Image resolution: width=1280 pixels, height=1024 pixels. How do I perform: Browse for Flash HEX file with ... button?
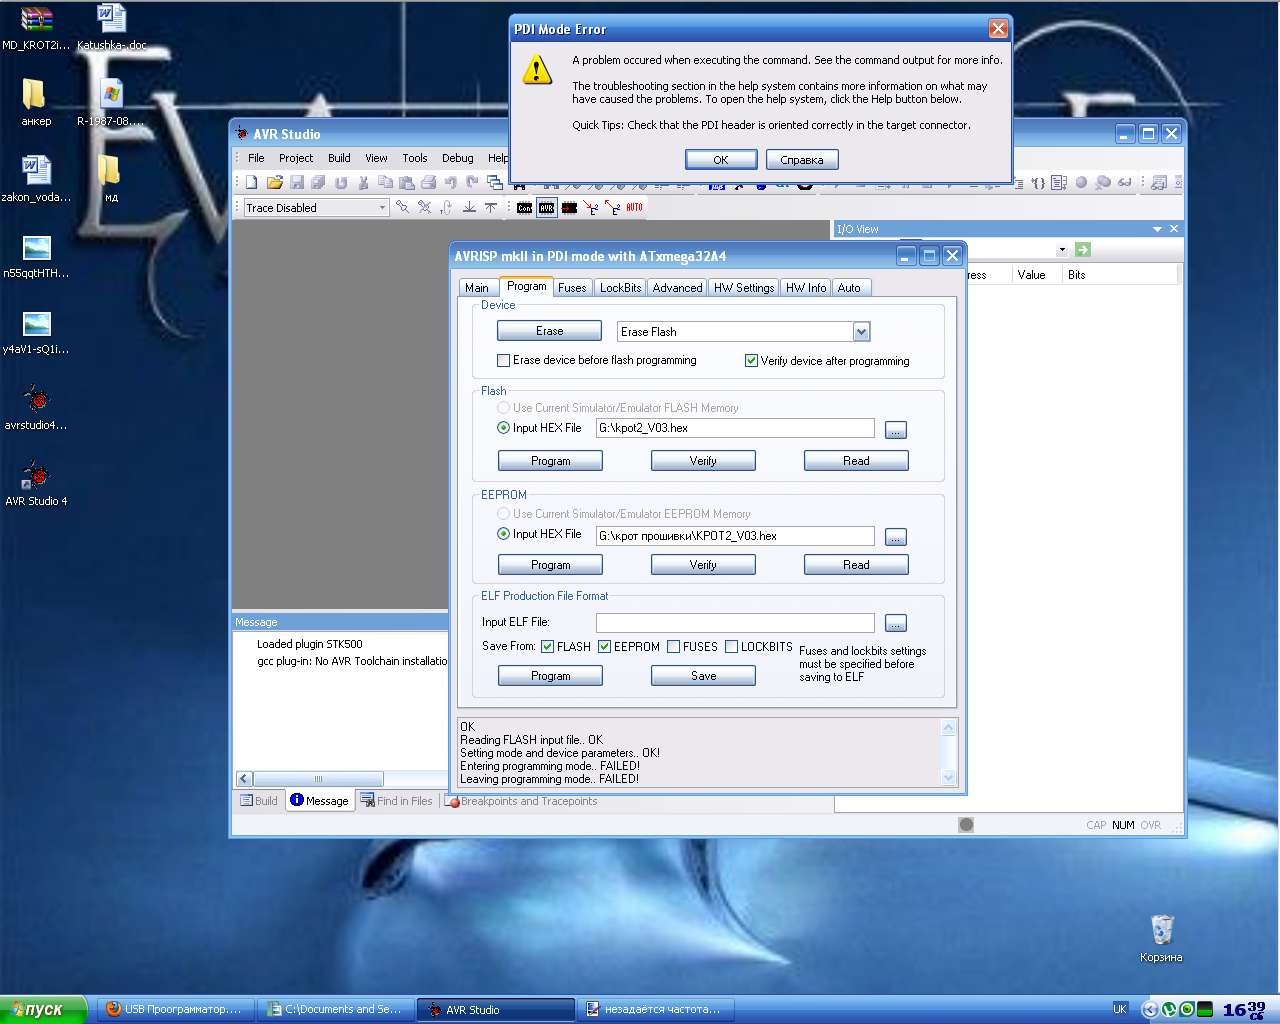[896, 430]
